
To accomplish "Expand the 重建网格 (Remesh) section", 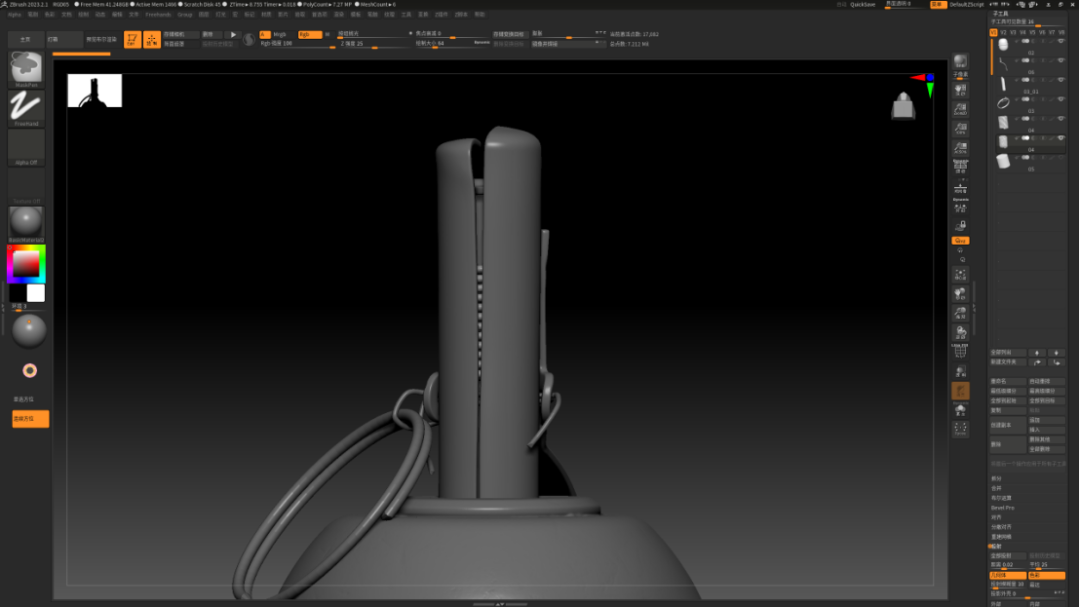I will [1001, 536].
